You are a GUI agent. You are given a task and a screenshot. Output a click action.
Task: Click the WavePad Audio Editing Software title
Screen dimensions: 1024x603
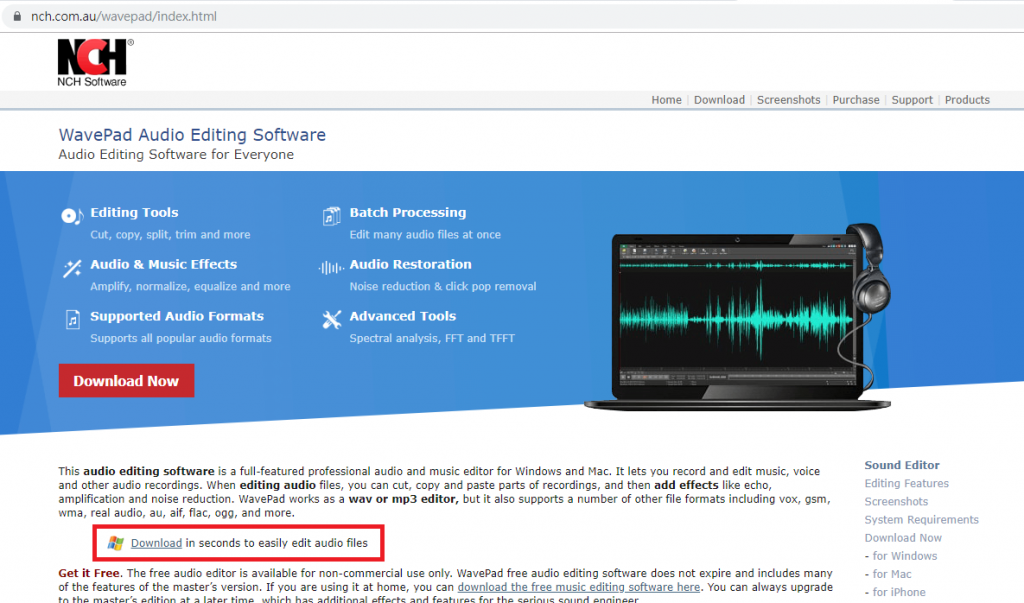click(x=192, y=135)
